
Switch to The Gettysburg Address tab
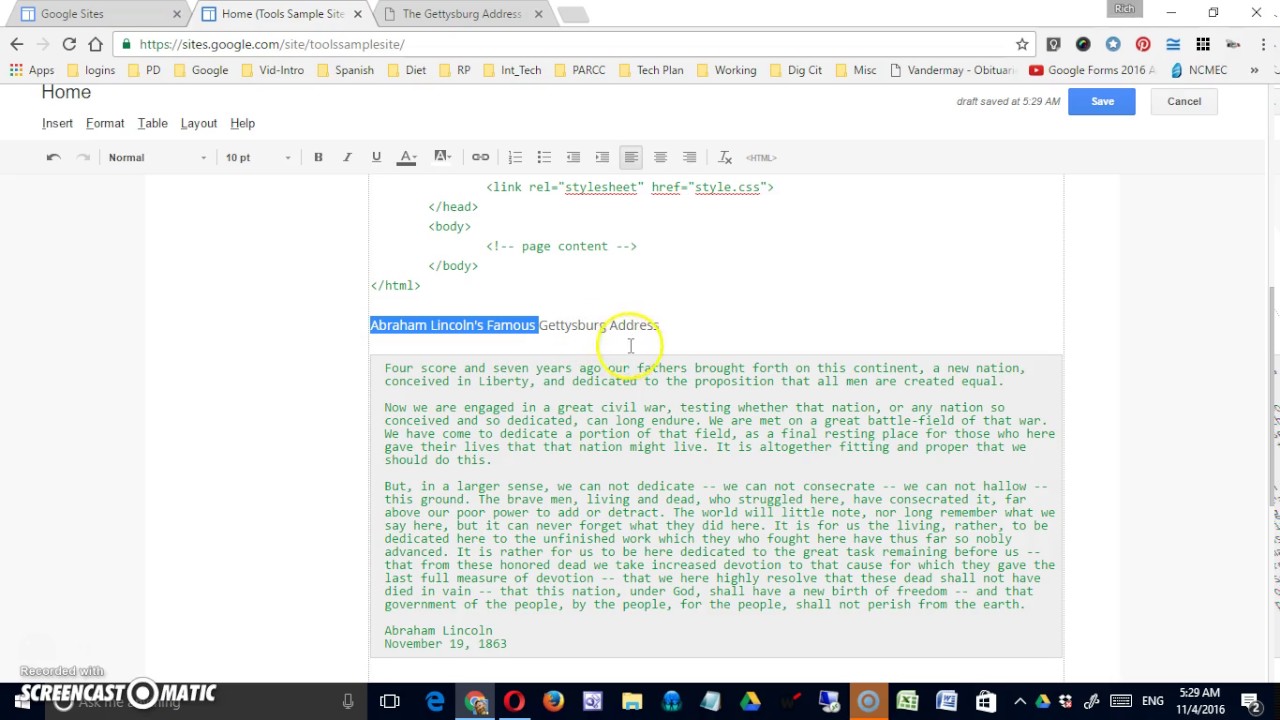point(462,14)
